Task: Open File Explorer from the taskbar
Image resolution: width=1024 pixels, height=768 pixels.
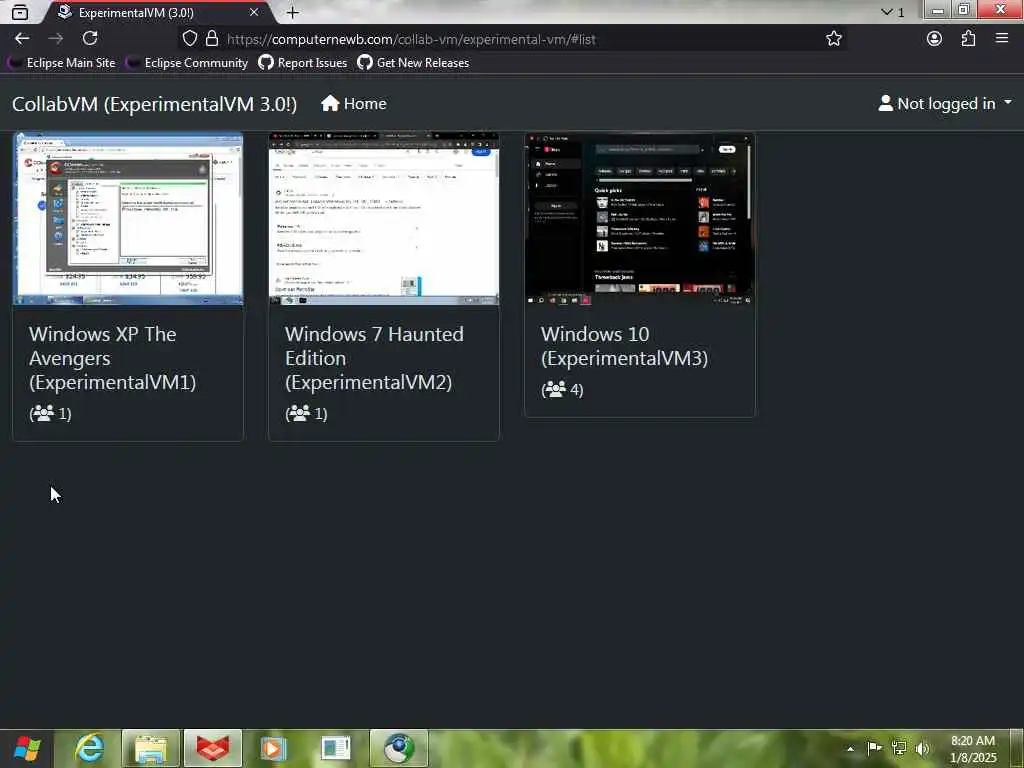Action: tap(151, 748)
